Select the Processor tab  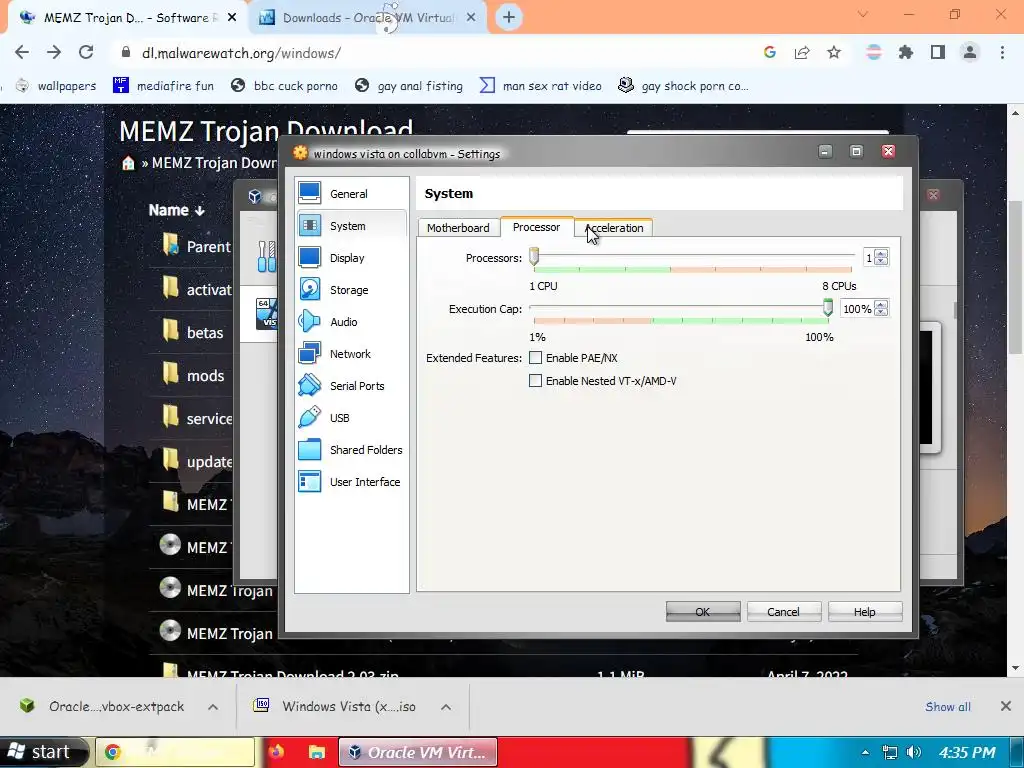click(x=536, y=227)
